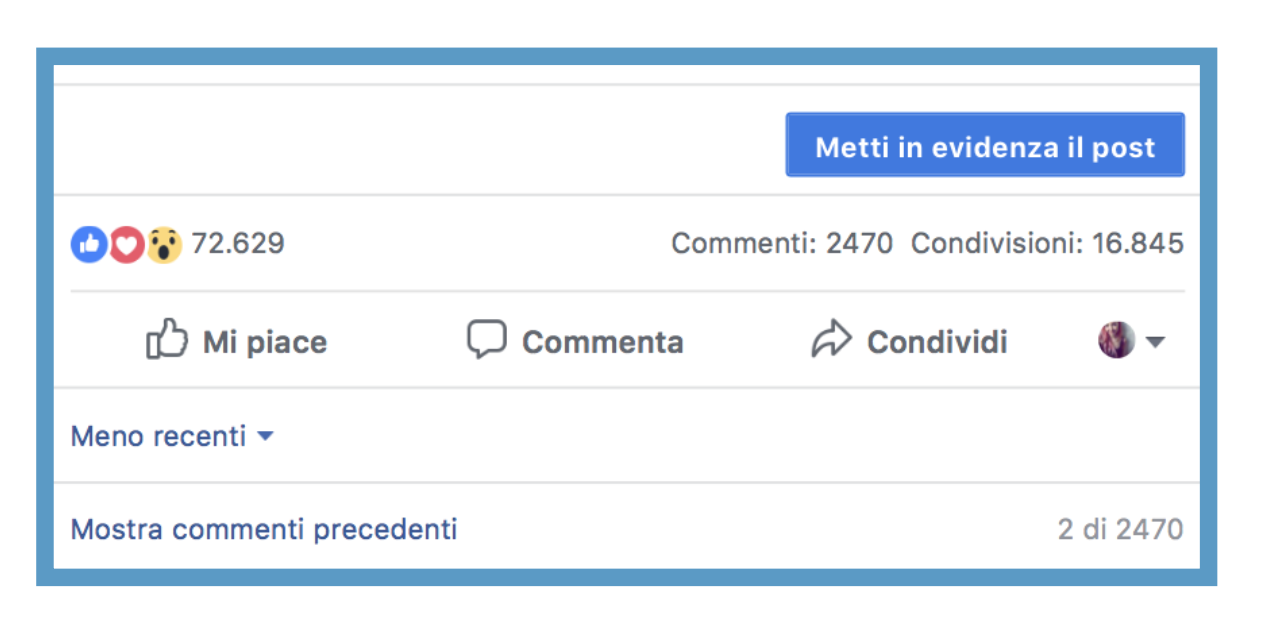Screen dimensions: 1266x630
Task: View the Condivisioni: 16.845 shares
Action: 1047,243
